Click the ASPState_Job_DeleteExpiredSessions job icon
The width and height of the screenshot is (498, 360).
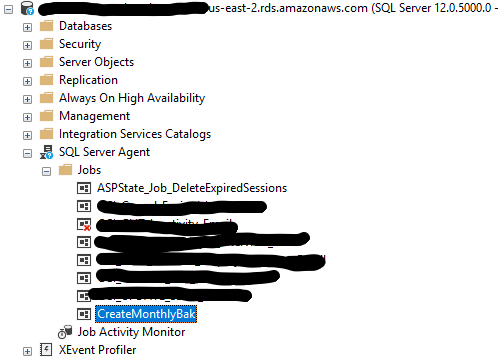click(x=84, y=188)
